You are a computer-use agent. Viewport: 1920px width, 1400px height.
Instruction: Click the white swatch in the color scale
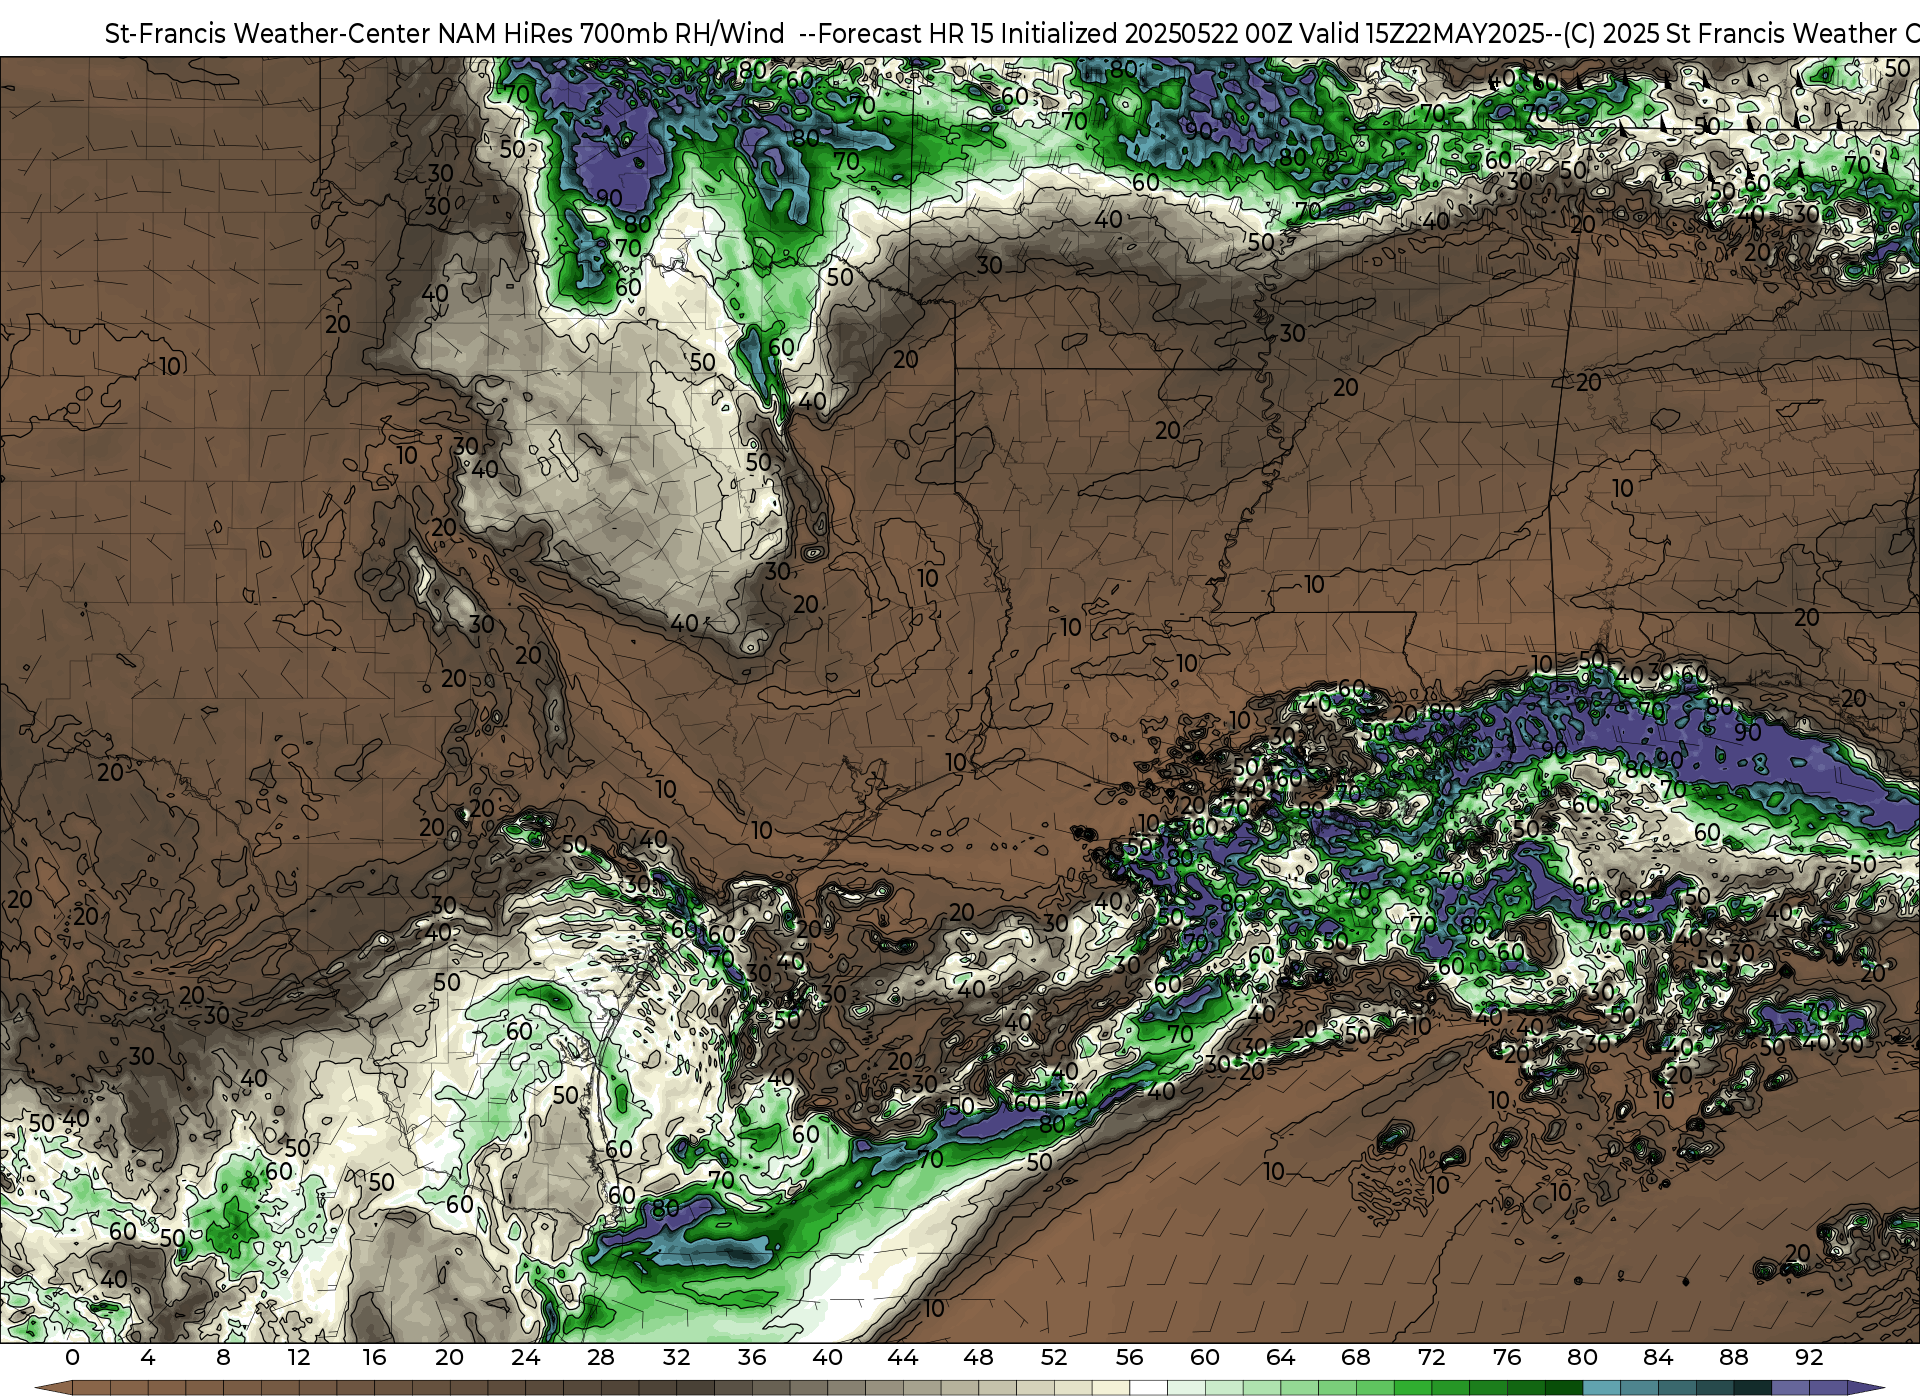[1148, 1388]
